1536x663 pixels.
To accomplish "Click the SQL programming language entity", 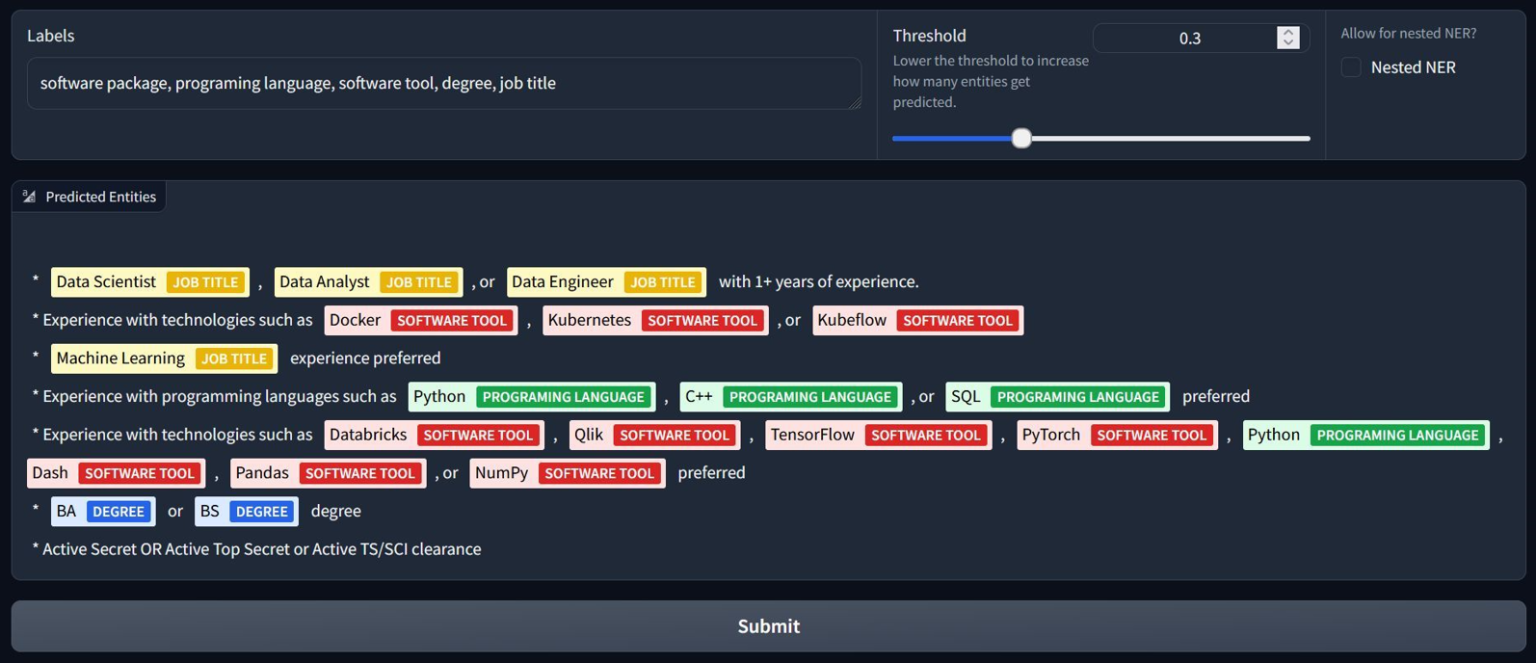I will pyautogui.click(x=1057, y=396).
